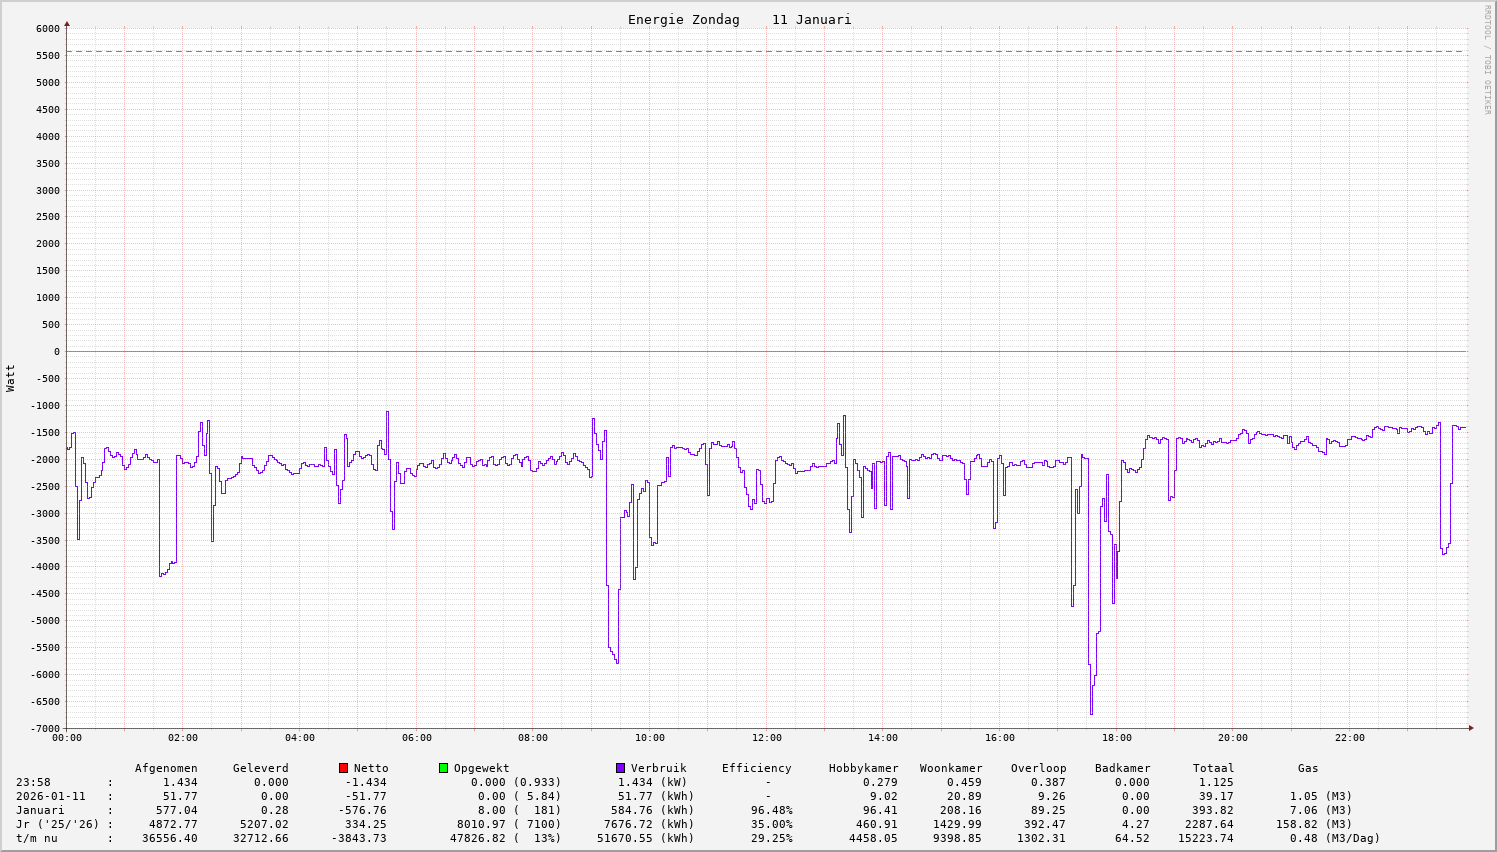
Task: Click the RRDTOOL / TOBI OETIKER watermark
Action: click(x=1487, y=59)
